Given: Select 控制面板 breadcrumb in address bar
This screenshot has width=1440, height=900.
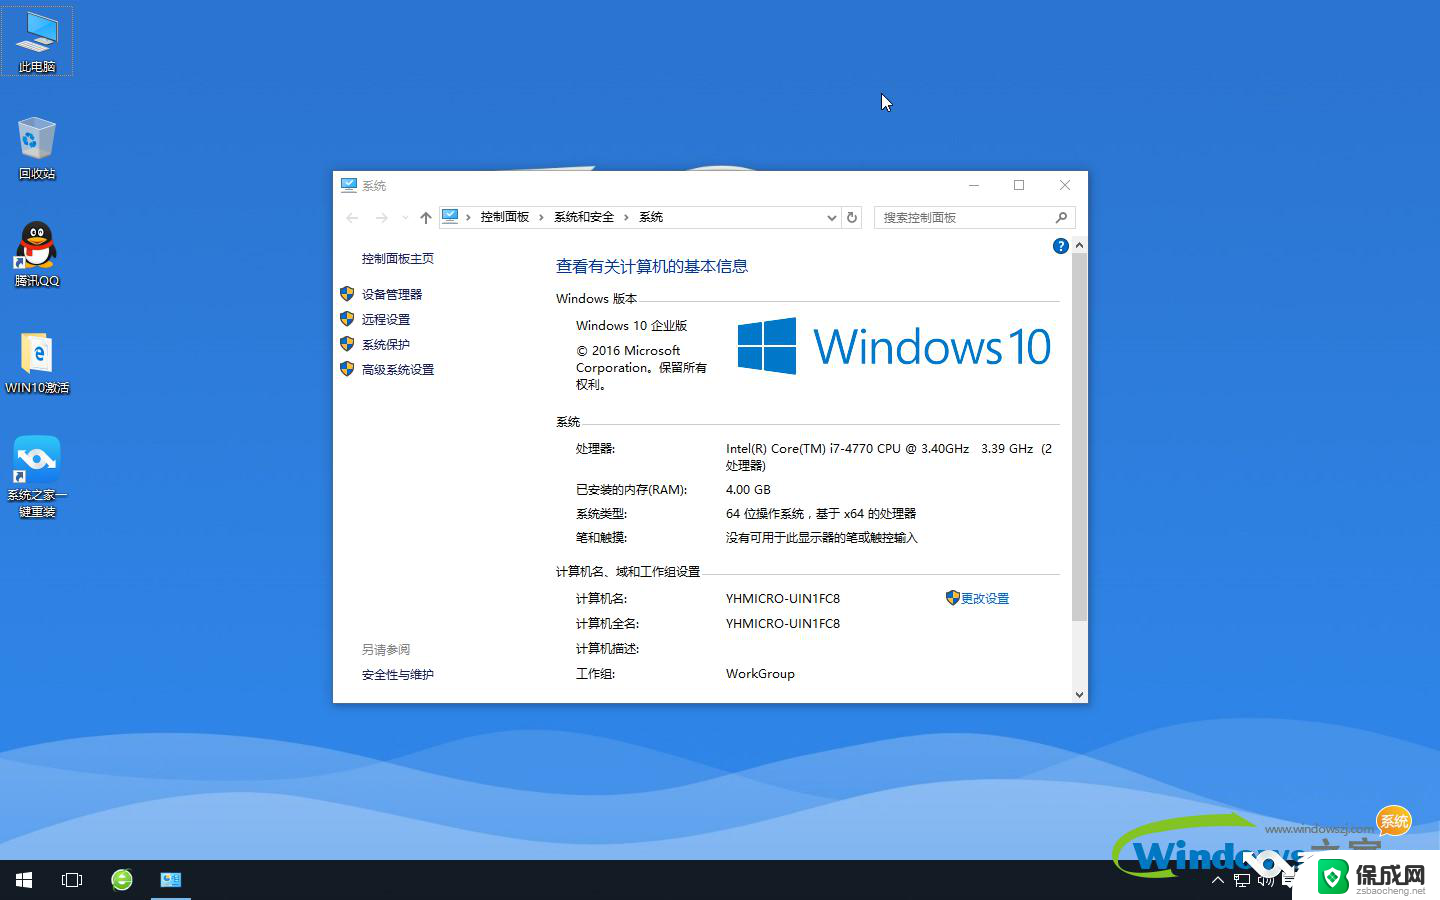Looking at the screenshot, I should coord(505,217).
